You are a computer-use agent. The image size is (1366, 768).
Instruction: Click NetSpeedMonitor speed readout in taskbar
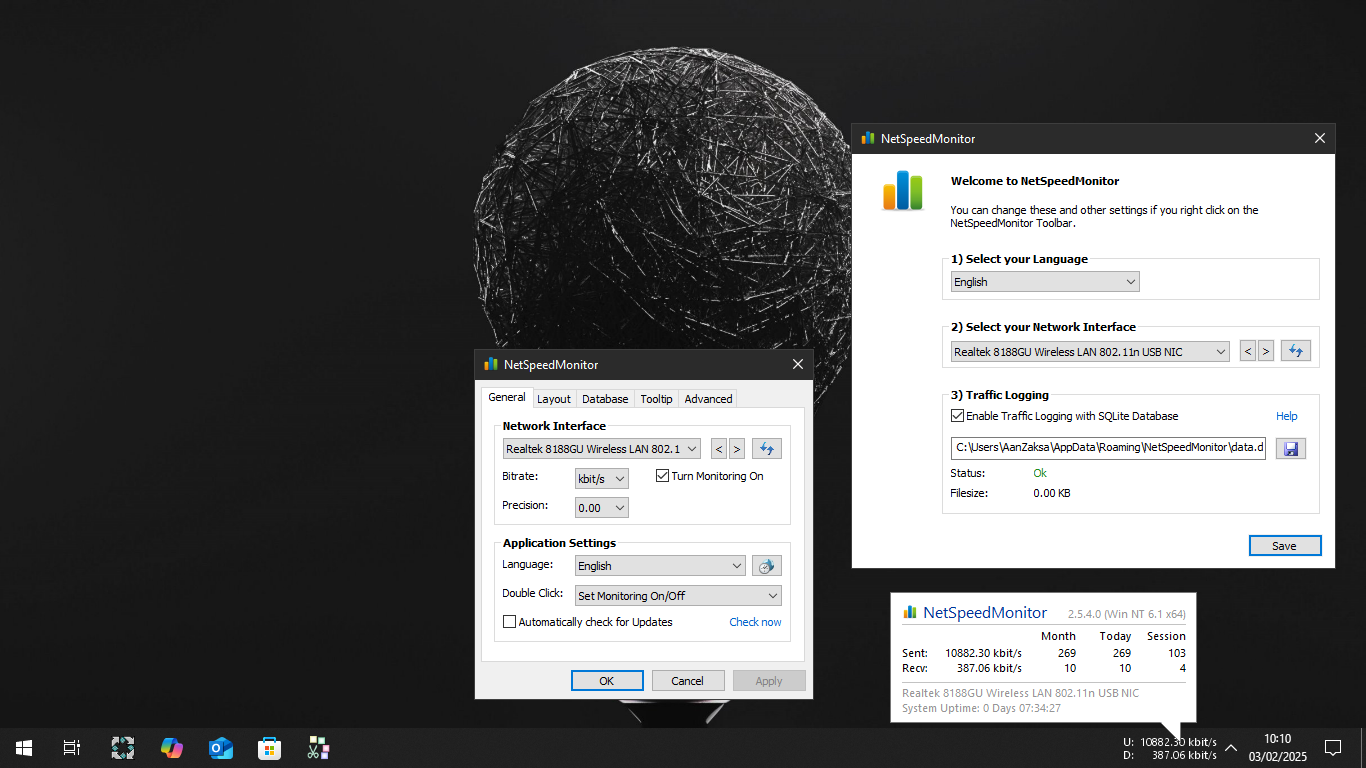pyautogui.click(x=1170, y=749)
